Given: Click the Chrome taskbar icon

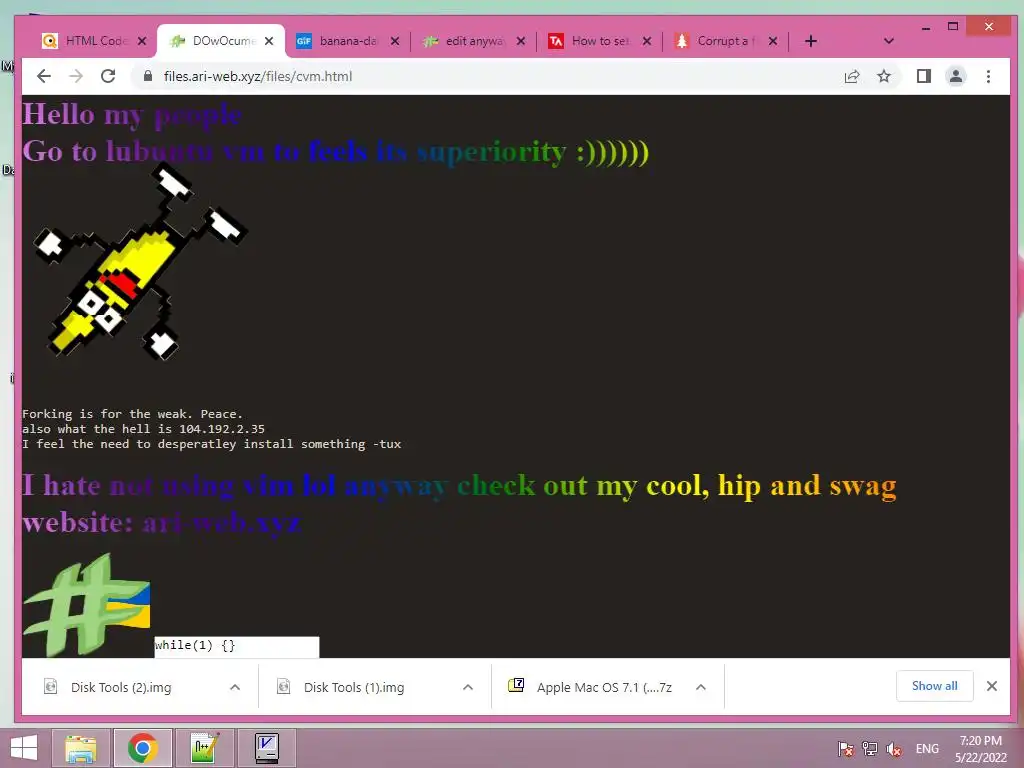Looking at the screenshot, I should point(142,748).
